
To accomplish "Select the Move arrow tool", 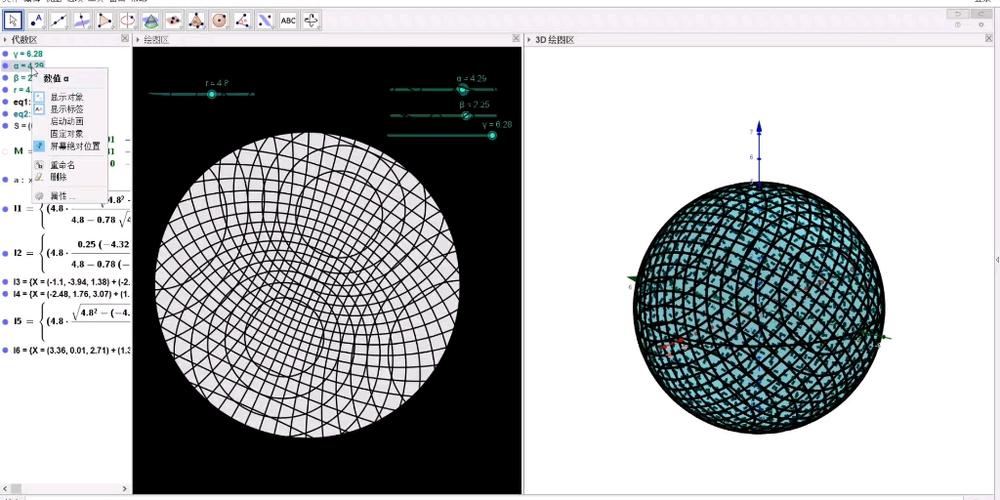I will pyautogui.click(x=12, y=20).
